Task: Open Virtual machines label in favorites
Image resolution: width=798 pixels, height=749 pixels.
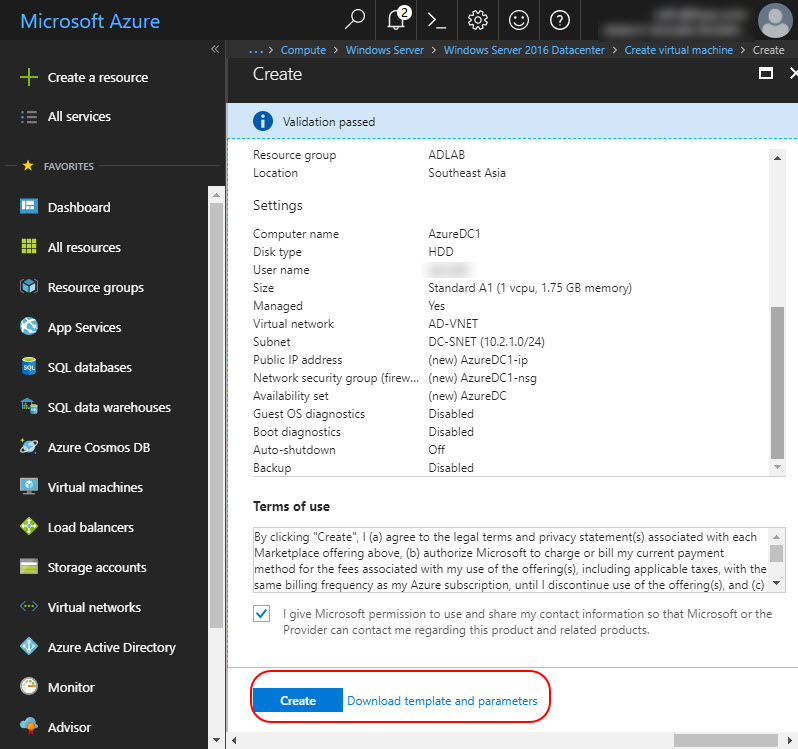Action: coord(95,487)
